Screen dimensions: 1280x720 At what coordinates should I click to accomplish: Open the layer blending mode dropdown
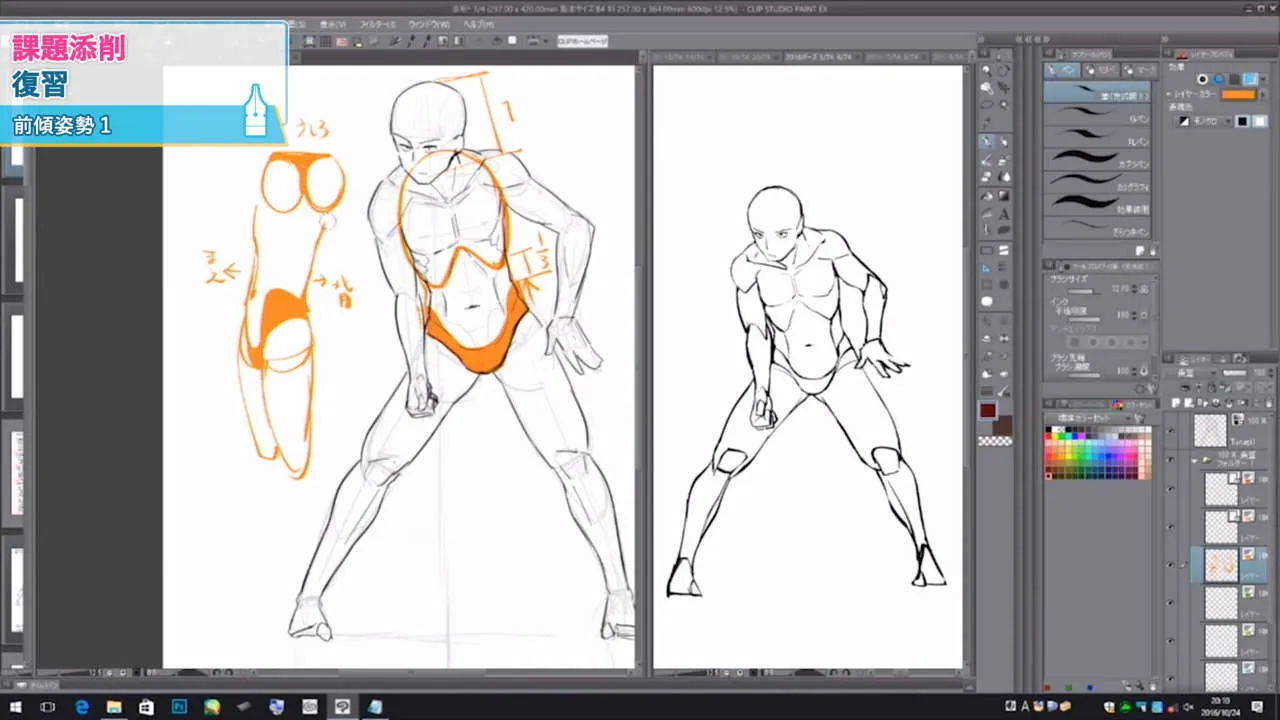point(1188,371)
